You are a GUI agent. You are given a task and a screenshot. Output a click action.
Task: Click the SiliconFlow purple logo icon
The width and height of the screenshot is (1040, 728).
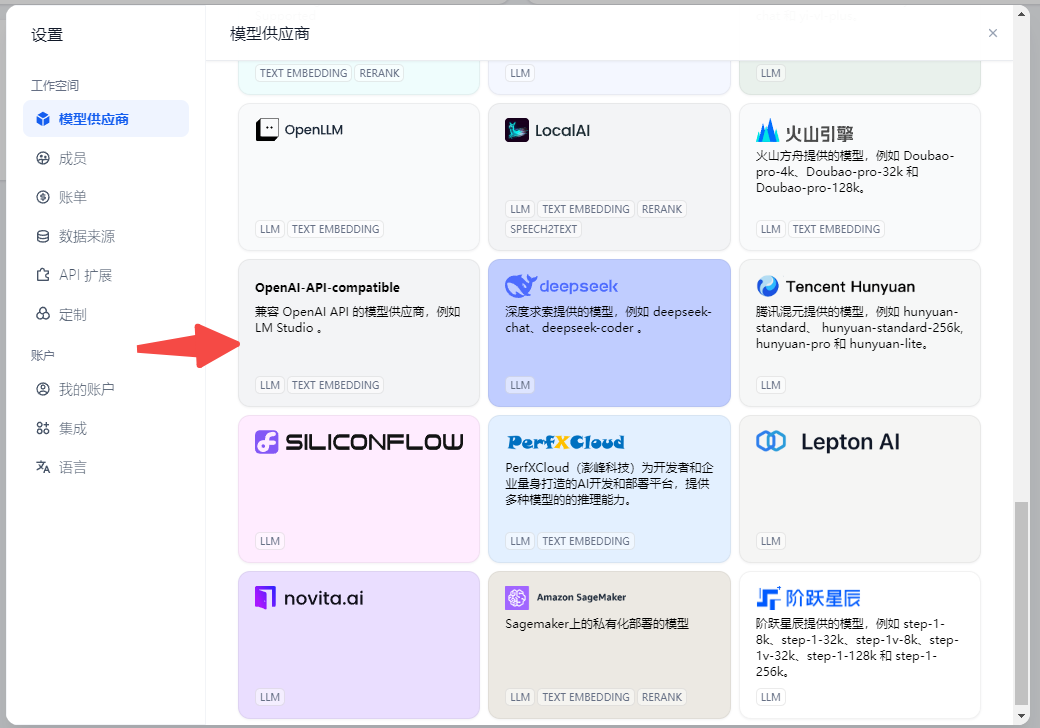point(267,442)
